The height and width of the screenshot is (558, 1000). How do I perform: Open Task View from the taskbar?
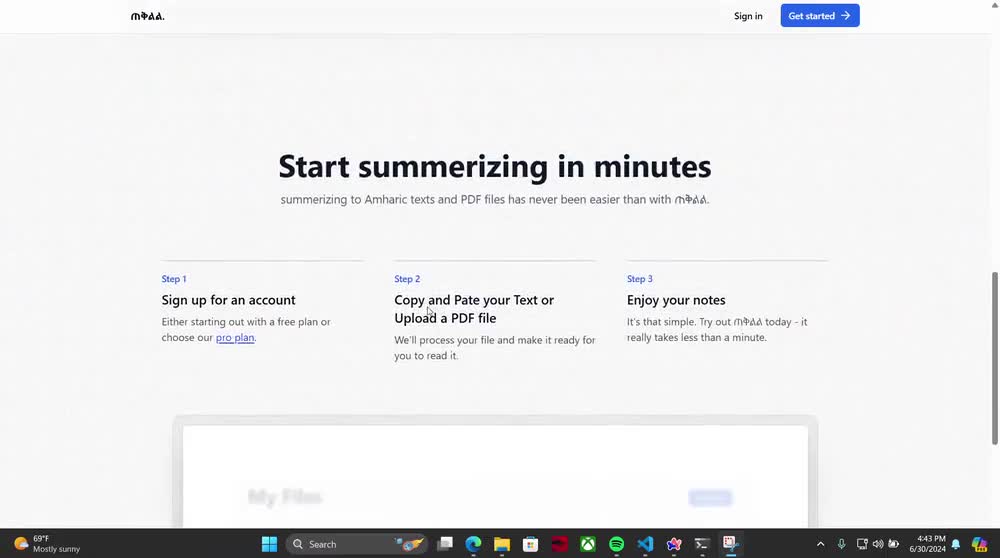[x=445, y=544]
